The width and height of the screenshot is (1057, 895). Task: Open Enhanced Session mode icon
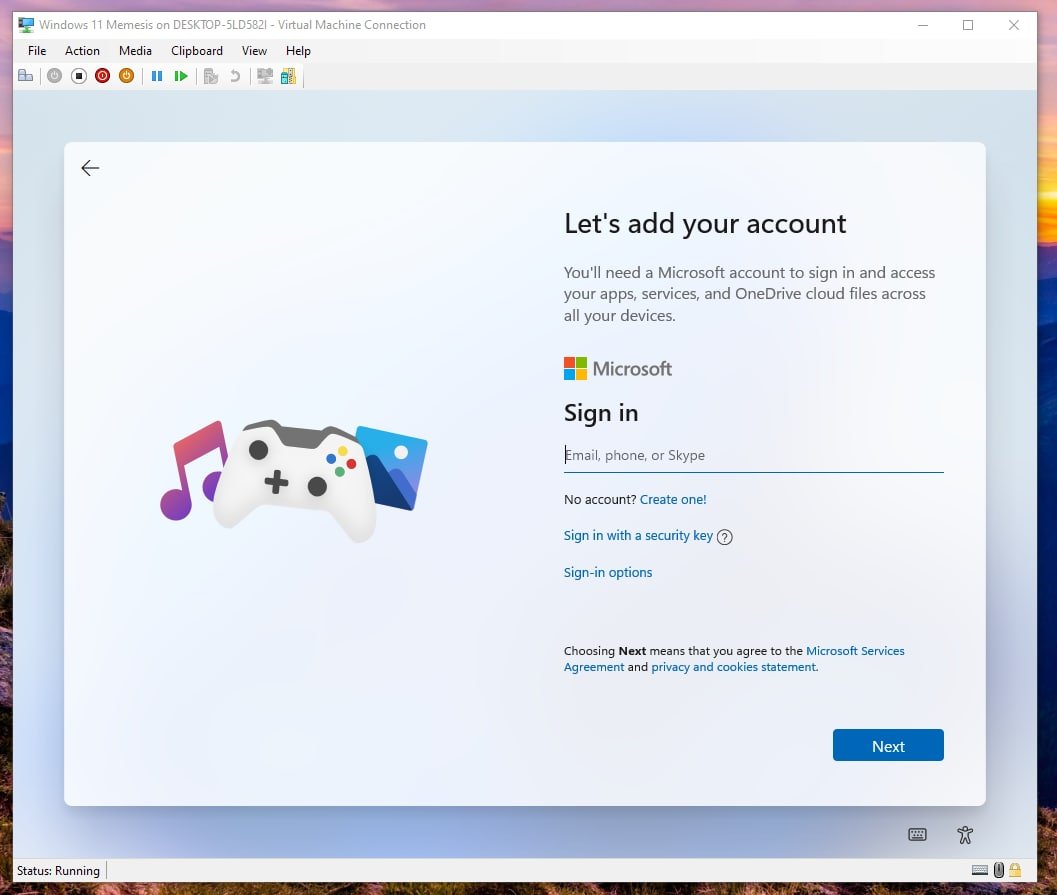point(264,75)
